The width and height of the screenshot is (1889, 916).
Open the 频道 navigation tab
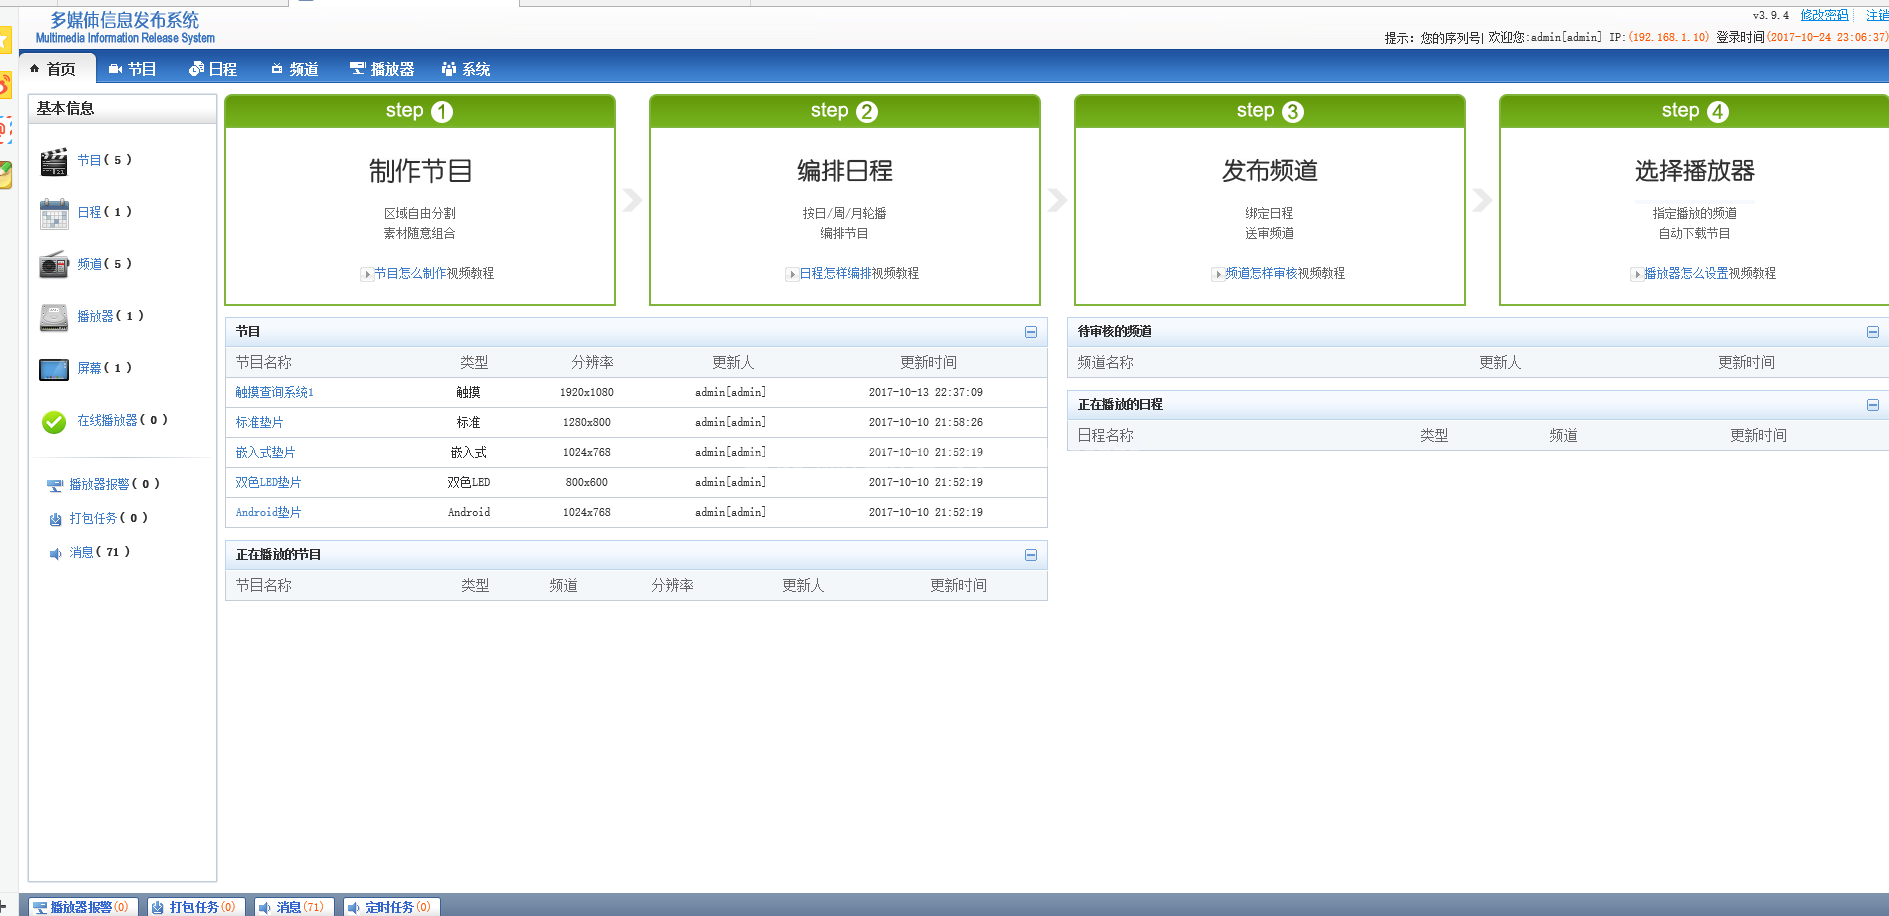(295, 69)
